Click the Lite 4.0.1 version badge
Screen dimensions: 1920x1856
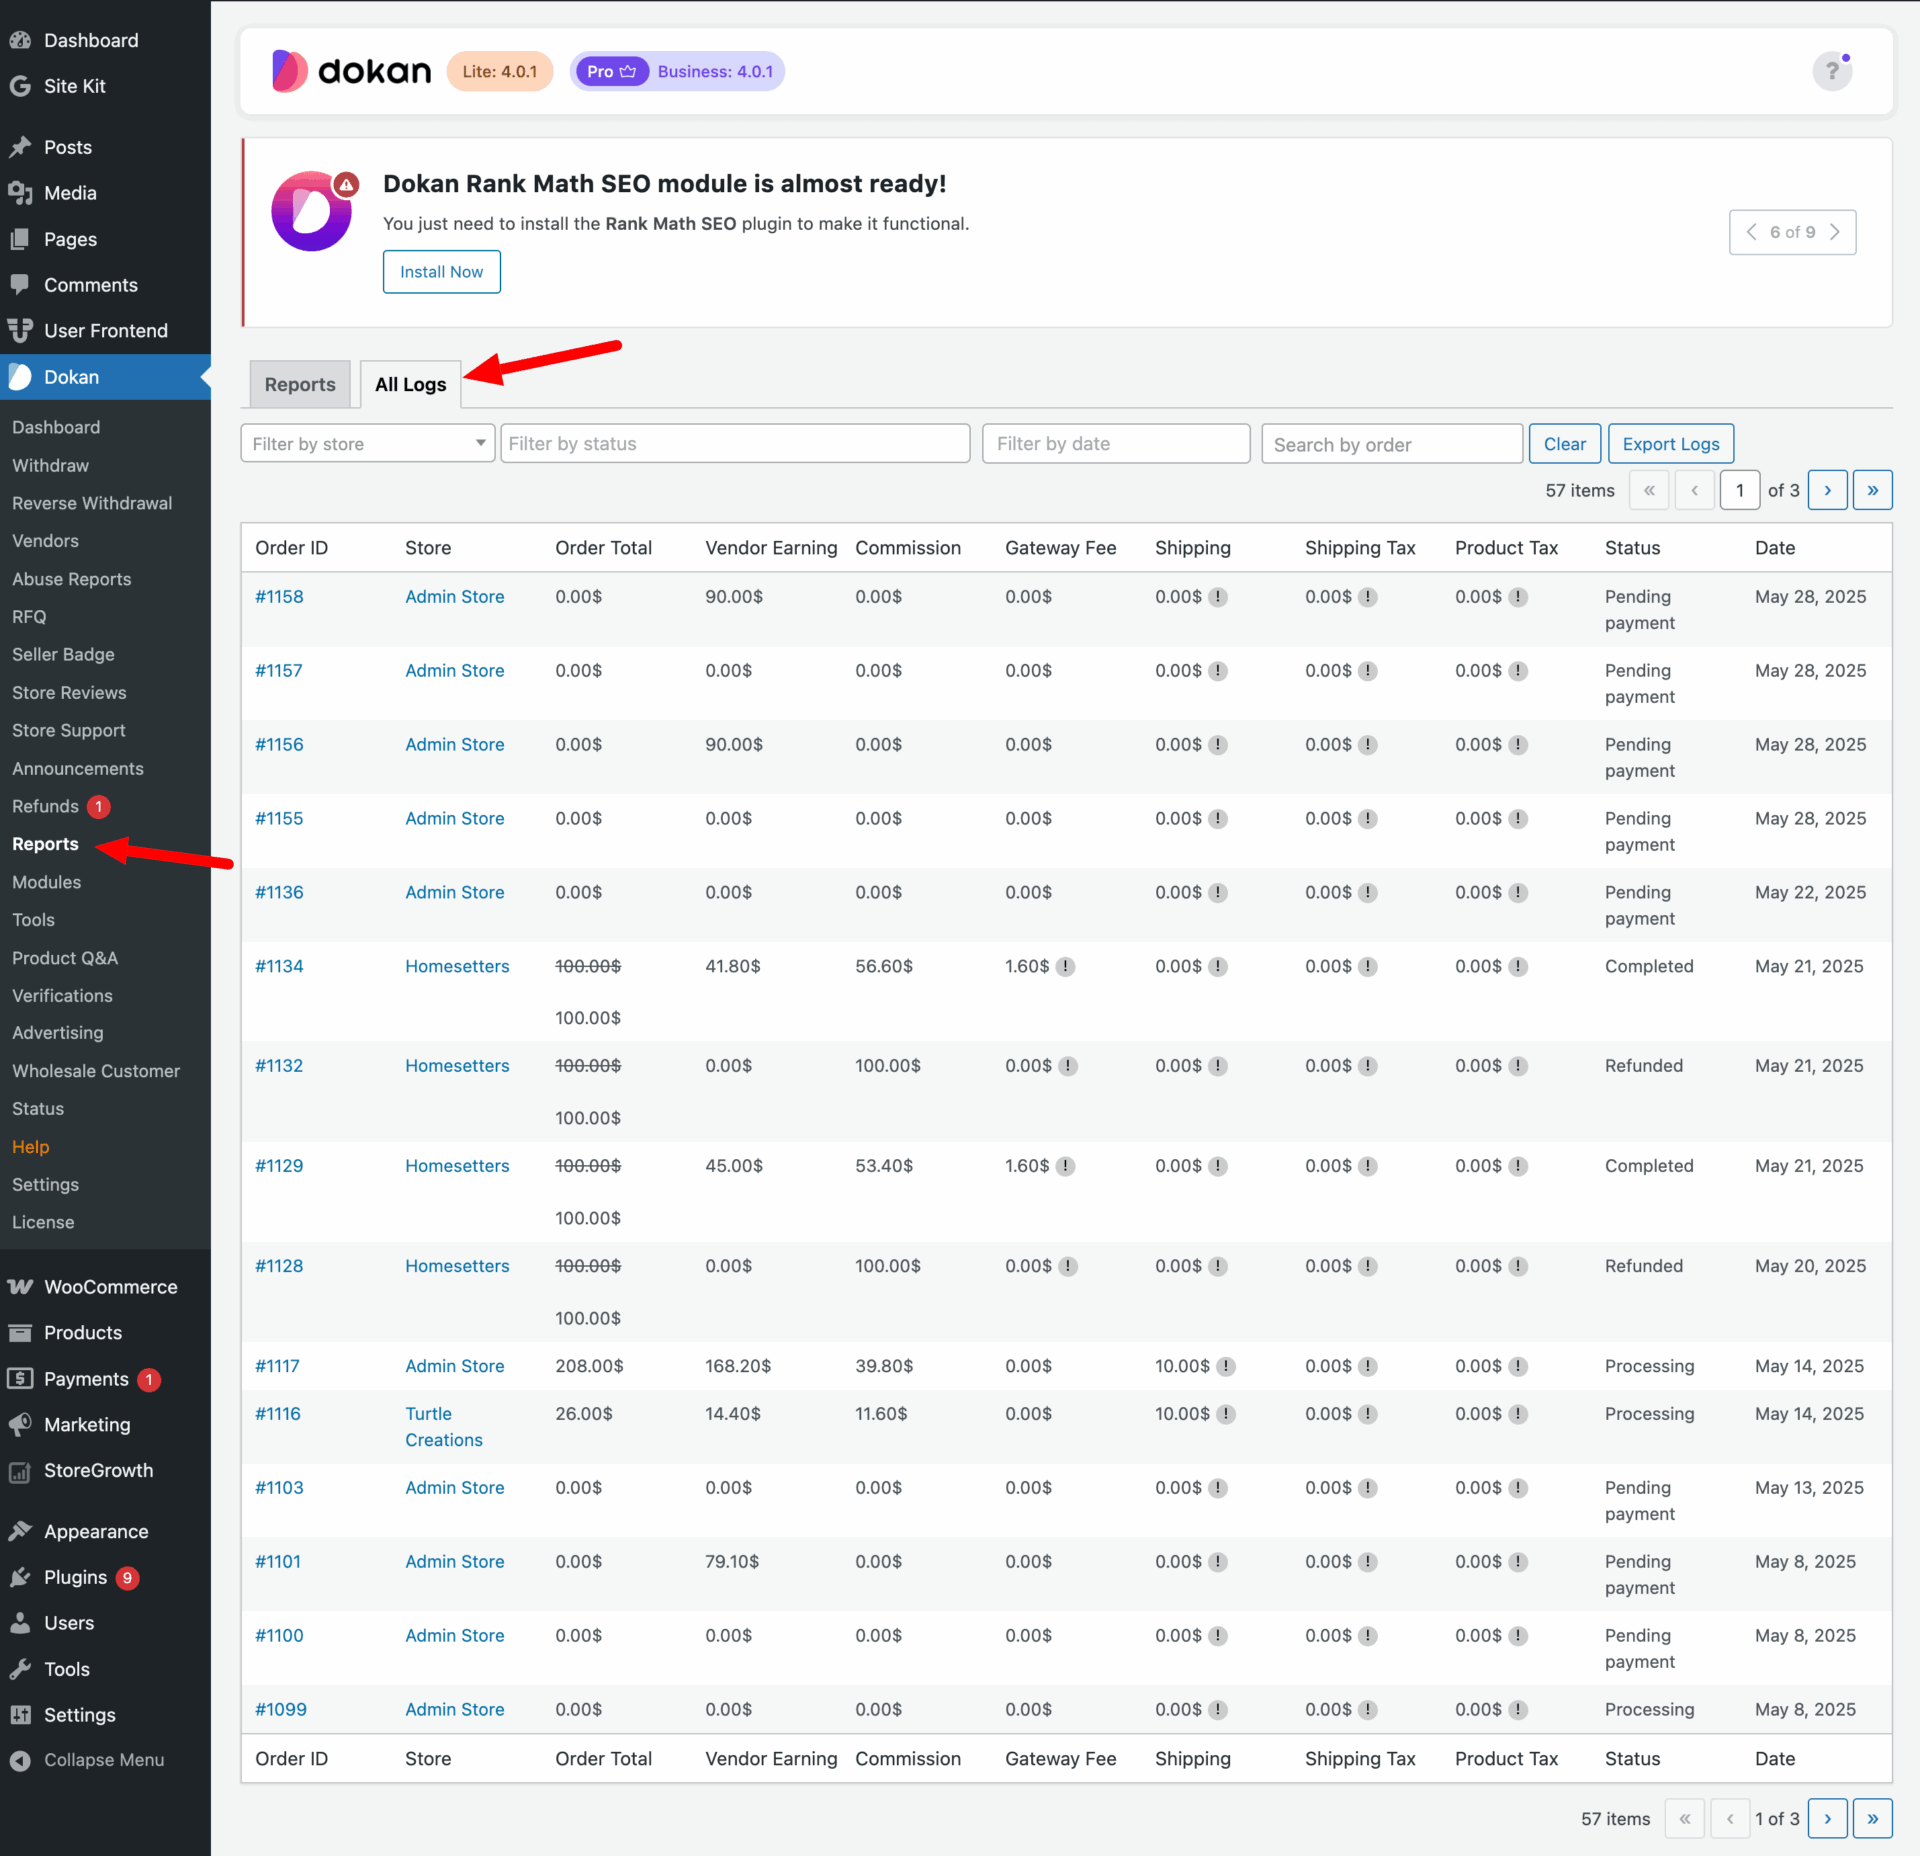click(500, 71)
